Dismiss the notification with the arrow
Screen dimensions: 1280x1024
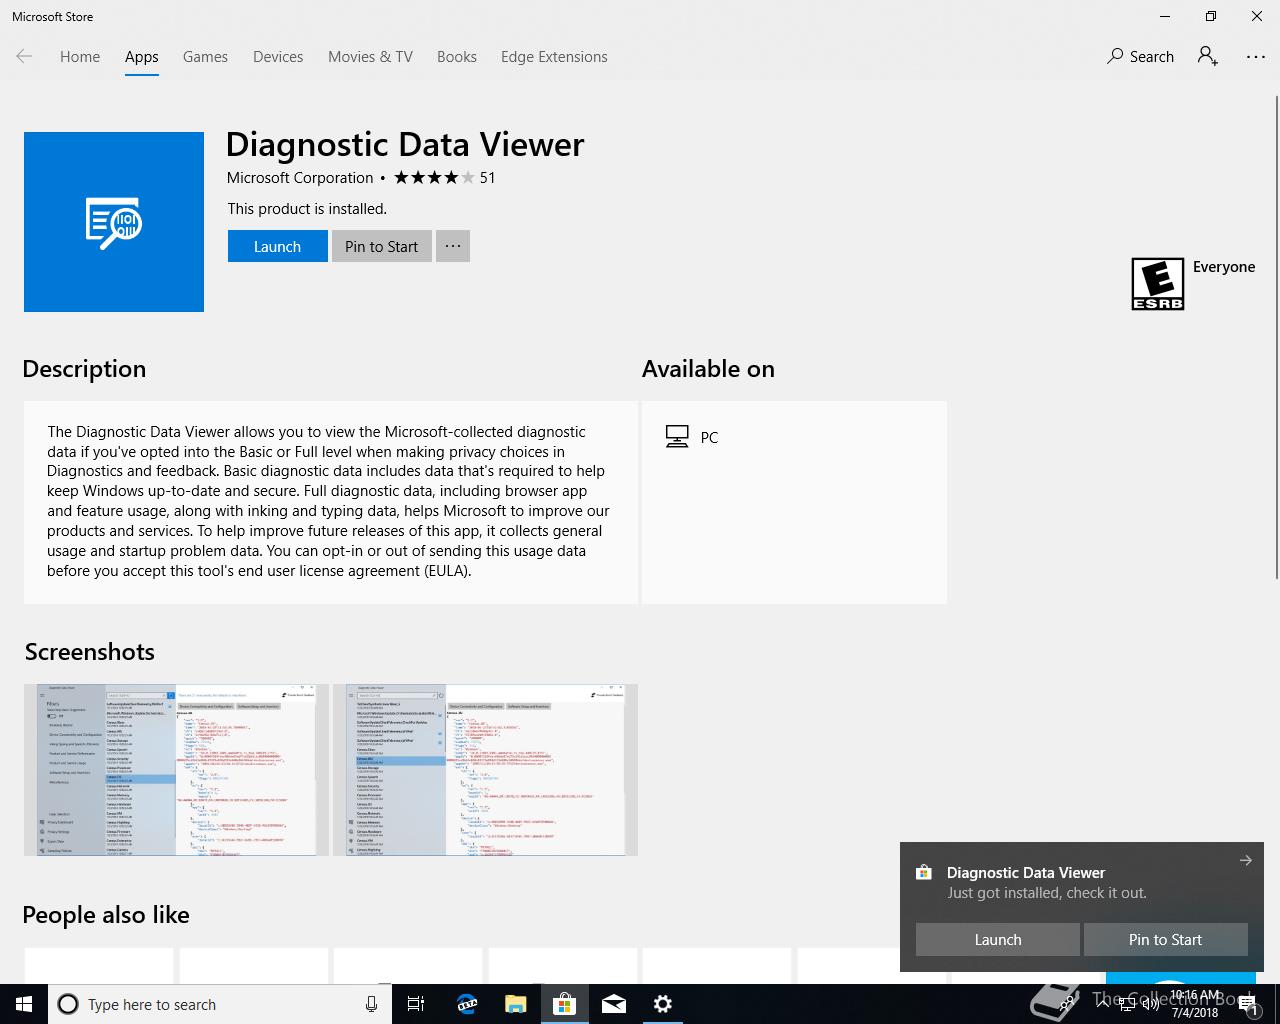pyautogui.click(x=1245, y=860)
